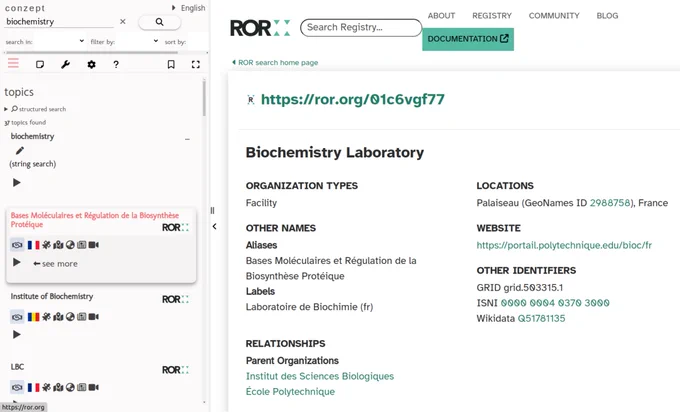
Task: Collapse sidebar with left chevron arrow
Action: (214, 226)
